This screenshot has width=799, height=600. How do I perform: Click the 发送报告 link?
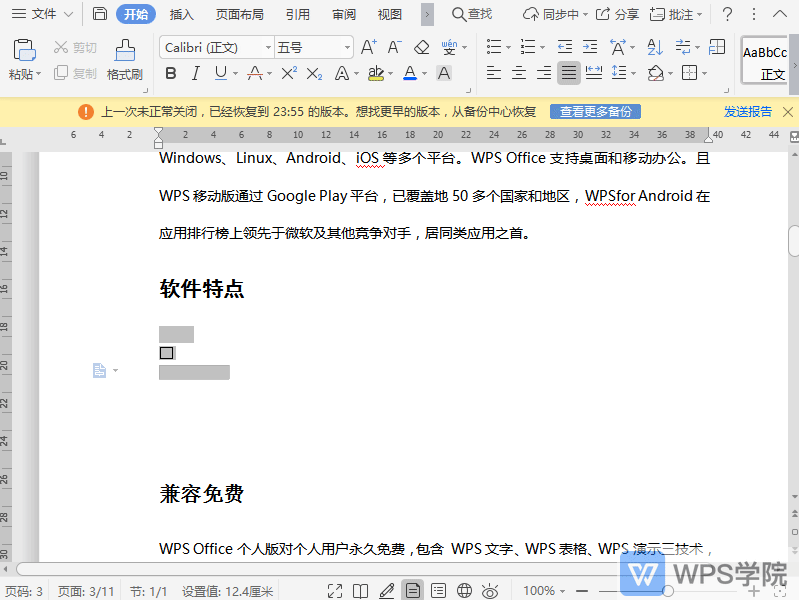click(x=748, y=112)
